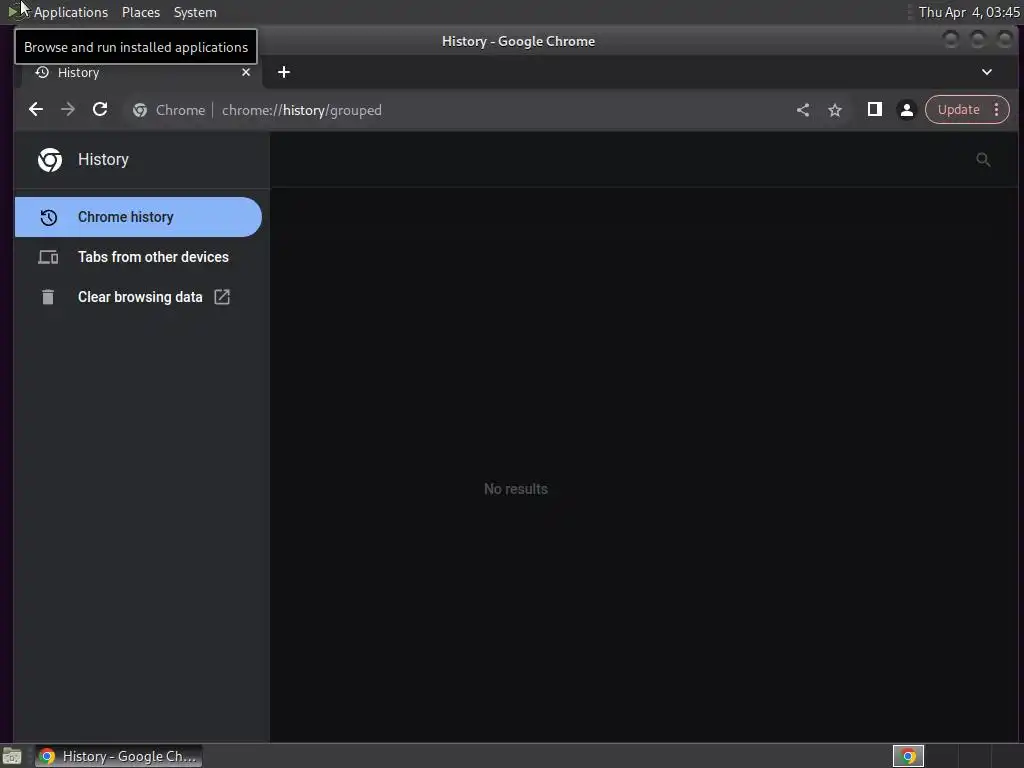Search history with magnifier icon
This screenshot has height=768, width=1024.
click(x=983, y=159)
